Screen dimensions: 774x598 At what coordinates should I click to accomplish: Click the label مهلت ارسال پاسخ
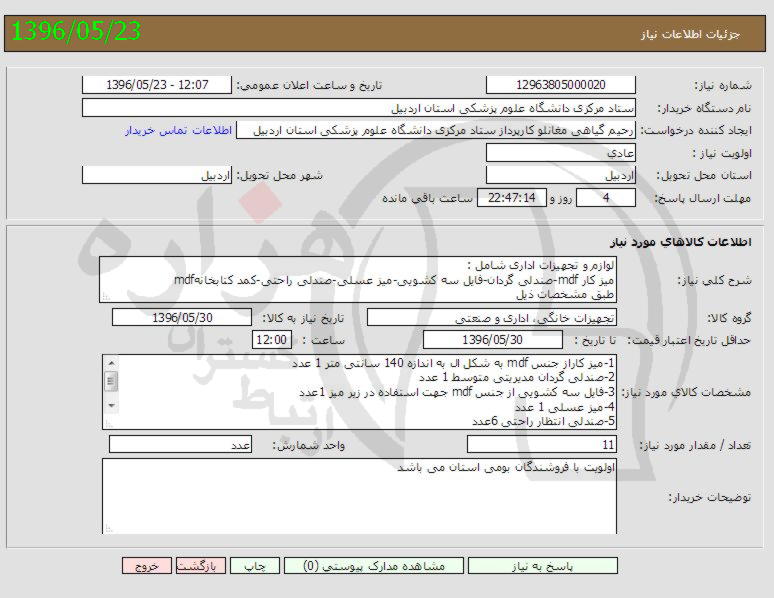[x=702, y=199]
